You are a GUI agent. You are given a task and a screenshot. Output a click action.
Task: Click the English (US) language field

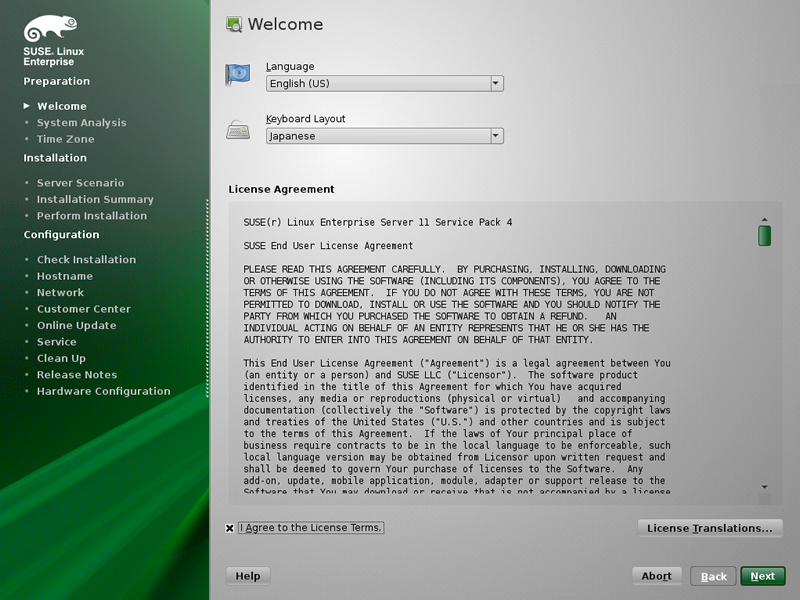(x=385, y=83)
